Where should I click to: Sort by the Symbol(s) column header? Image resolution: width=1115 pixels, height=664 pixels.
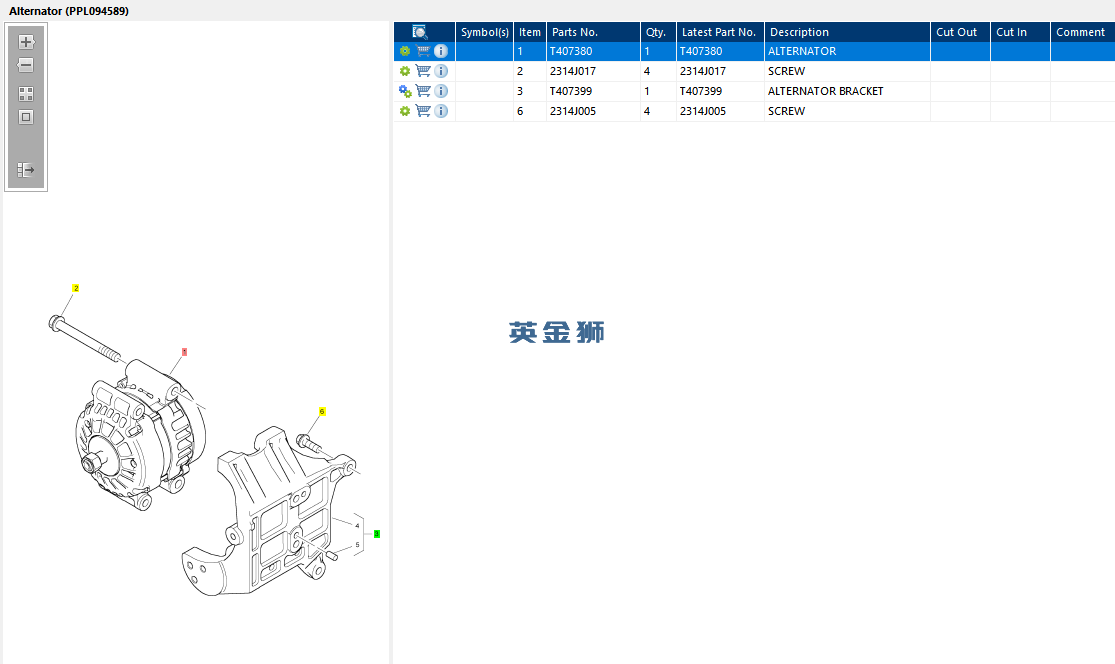484,32
